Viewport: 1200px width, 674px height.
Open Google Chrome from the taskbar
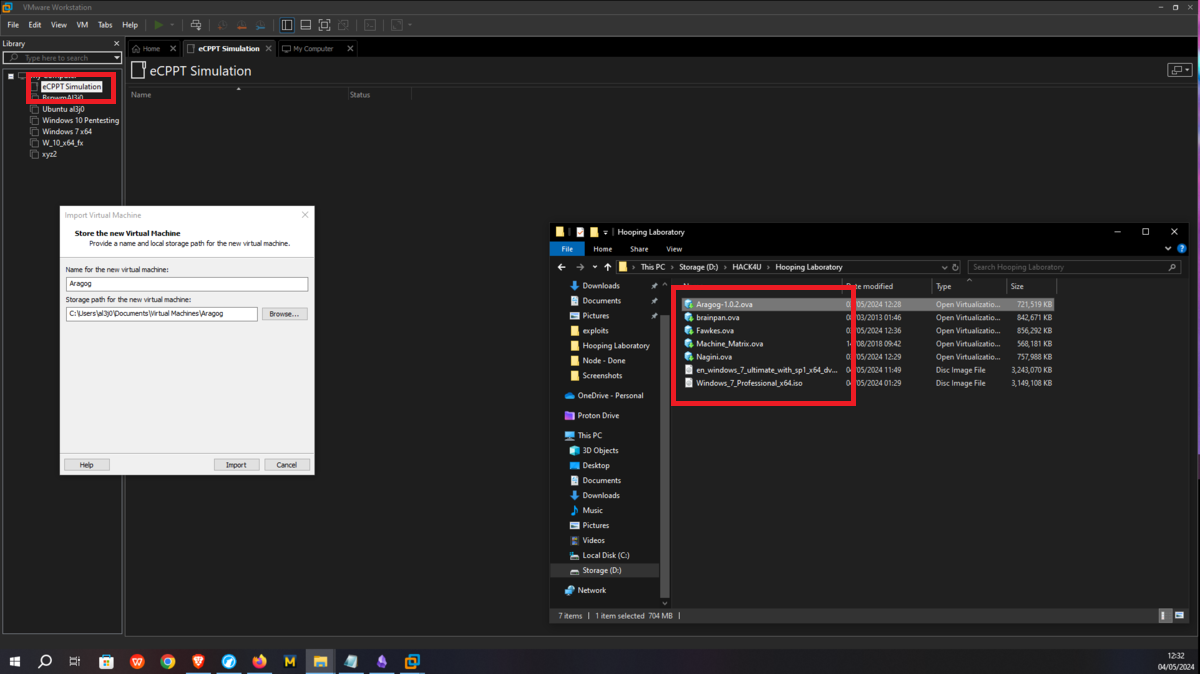(x=168, y=661)
